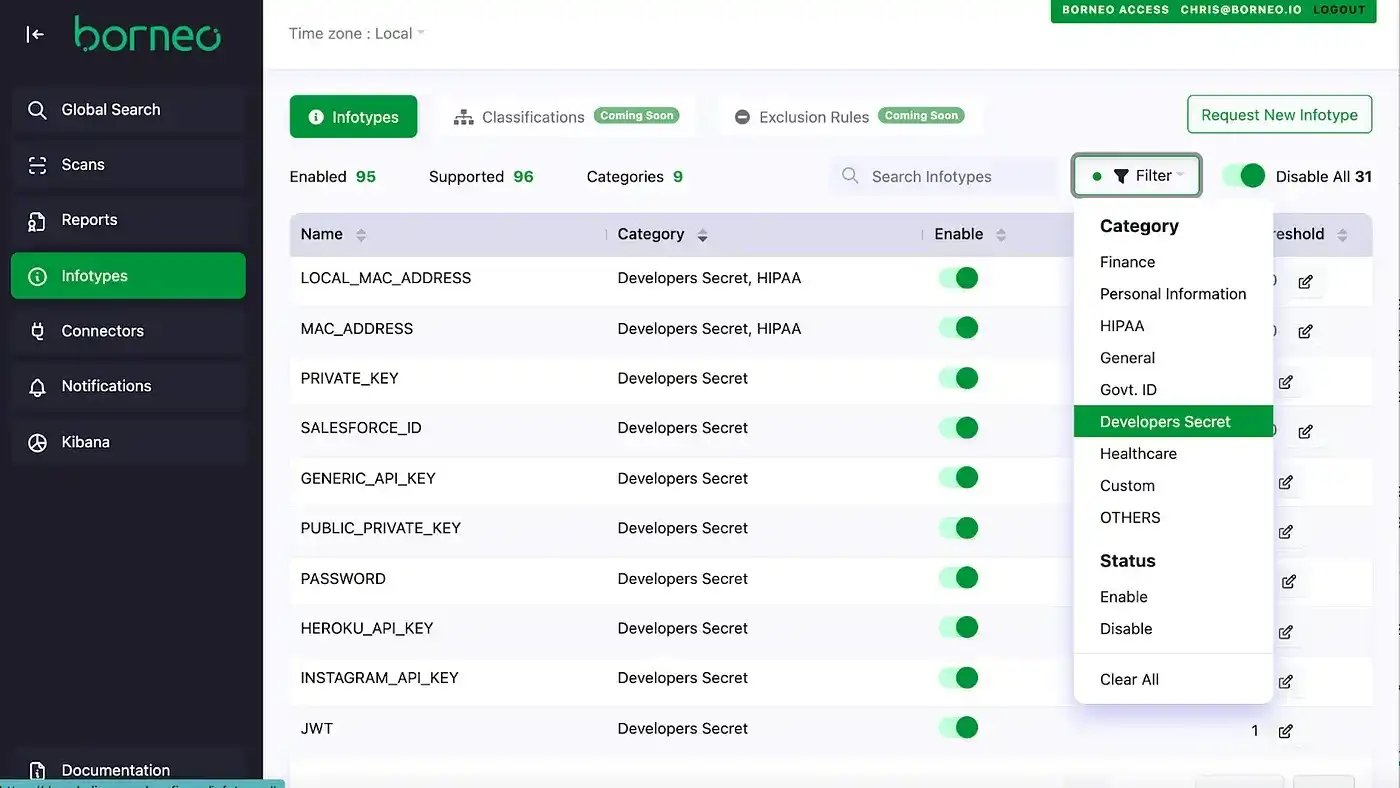Click LOGOUT in the top bar
Screen dimensions: 1400x788
click(1339, 9)
